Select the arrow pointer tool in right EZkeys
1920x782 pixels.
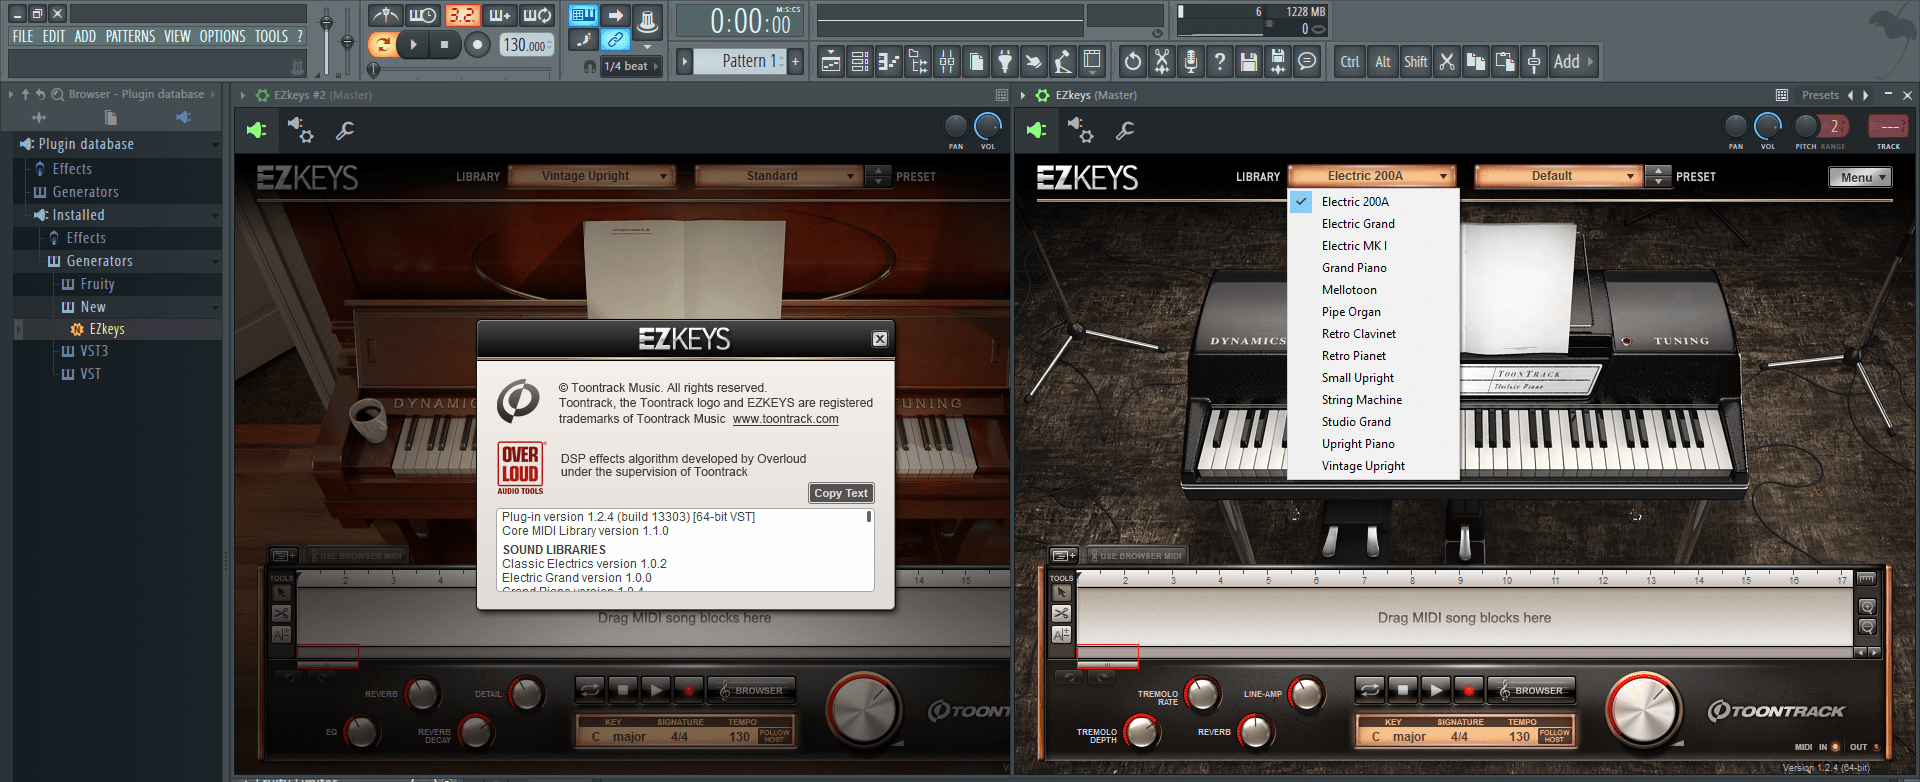coord(1061,593)
